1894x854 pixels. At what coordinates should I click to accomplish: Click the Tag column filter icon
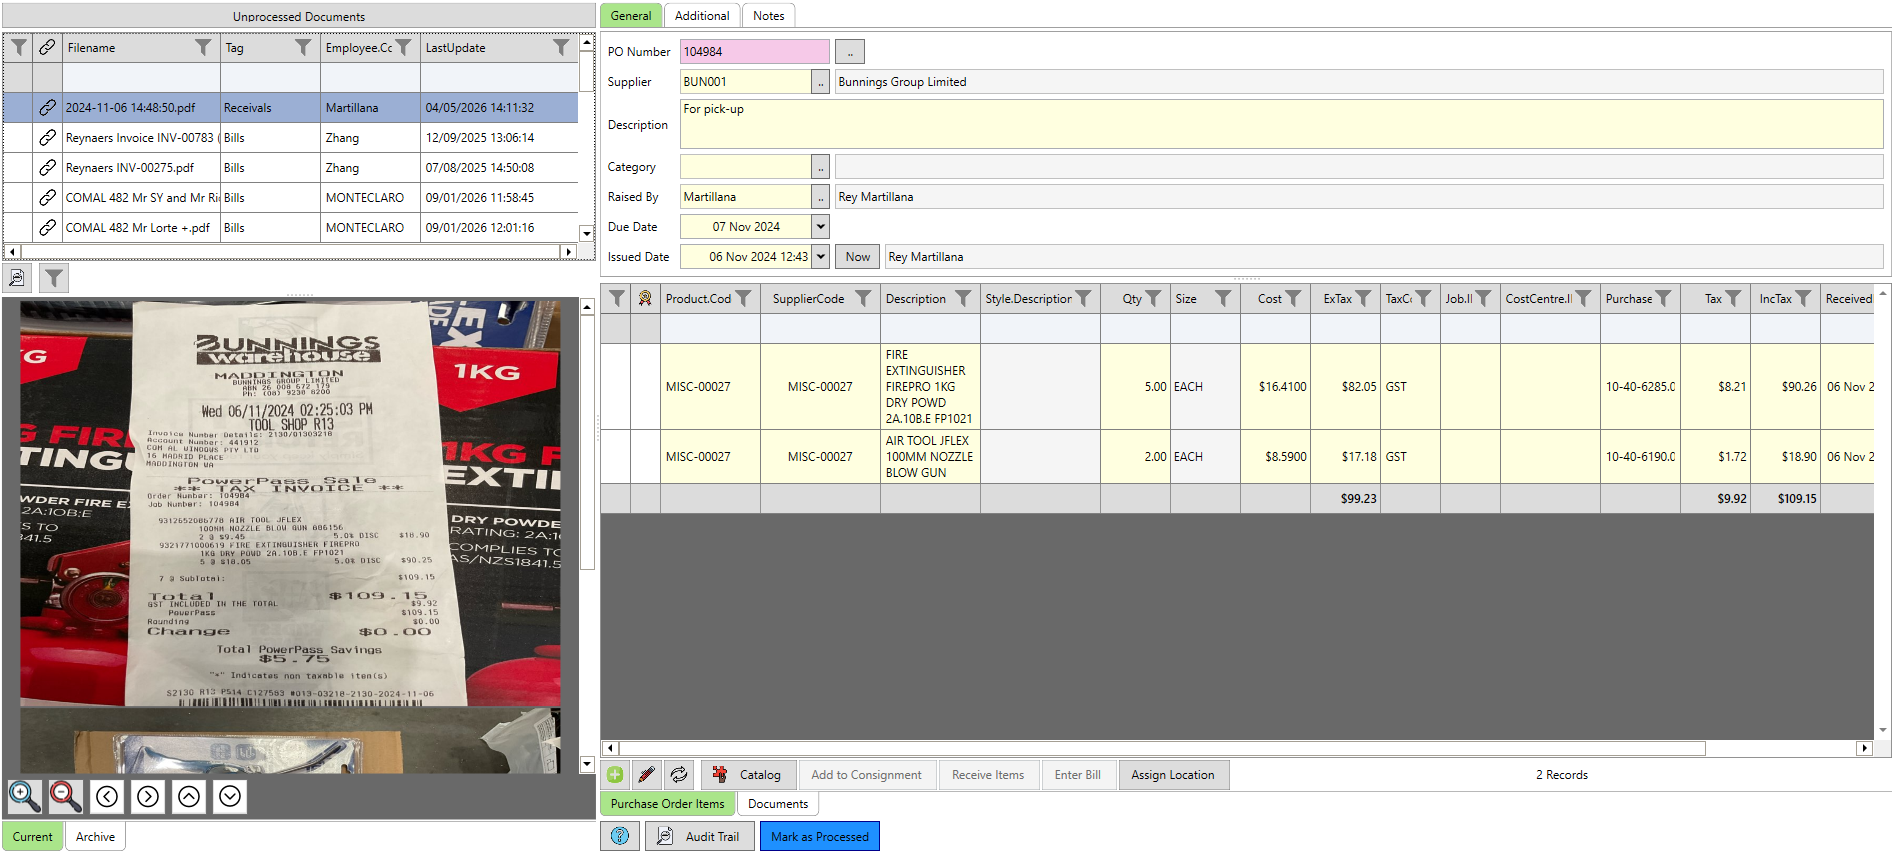tap(303, 47)
